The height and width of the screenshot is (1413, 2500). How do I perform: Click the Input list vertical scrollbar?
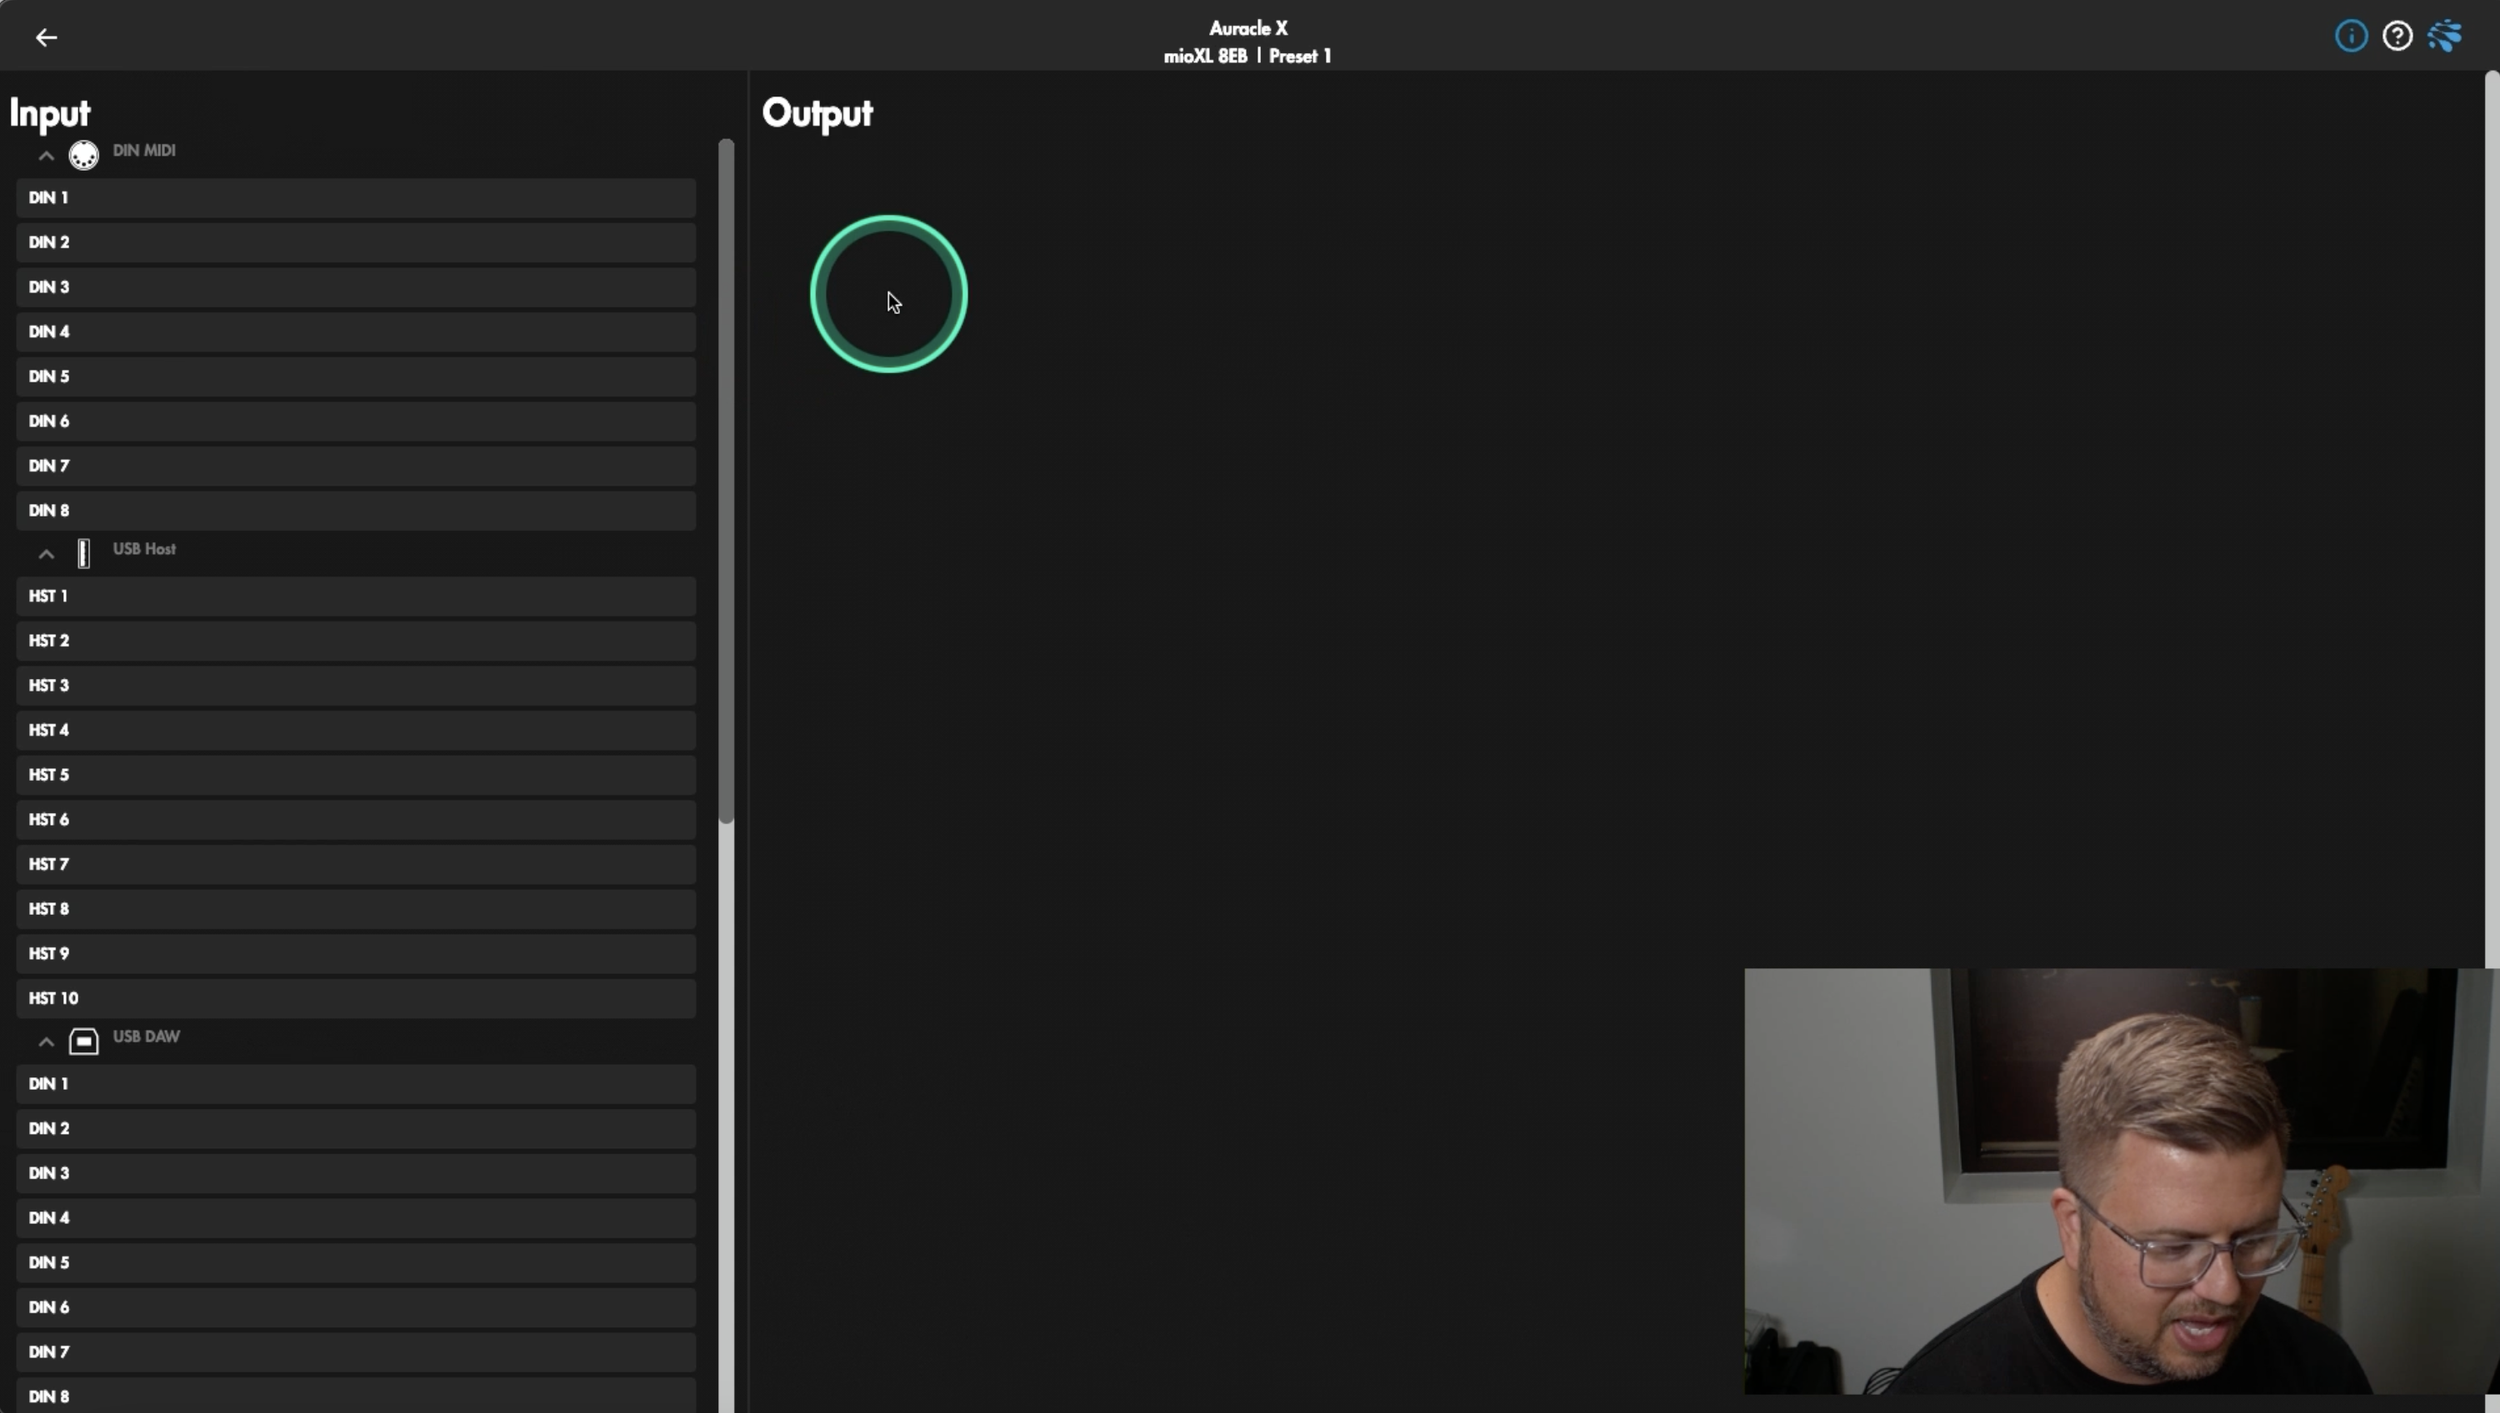pos(726,480)
